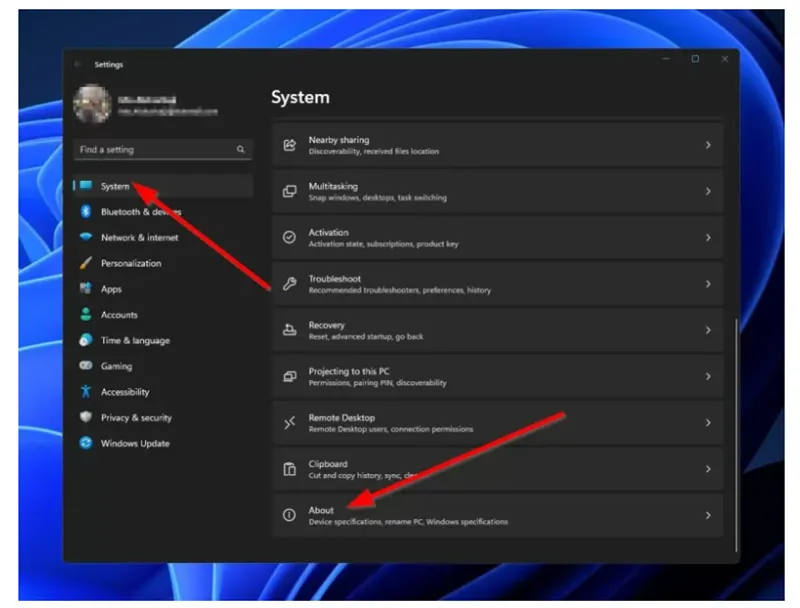Click the Nearby sharing share icon
800x608 pixels.
point(289,145)
